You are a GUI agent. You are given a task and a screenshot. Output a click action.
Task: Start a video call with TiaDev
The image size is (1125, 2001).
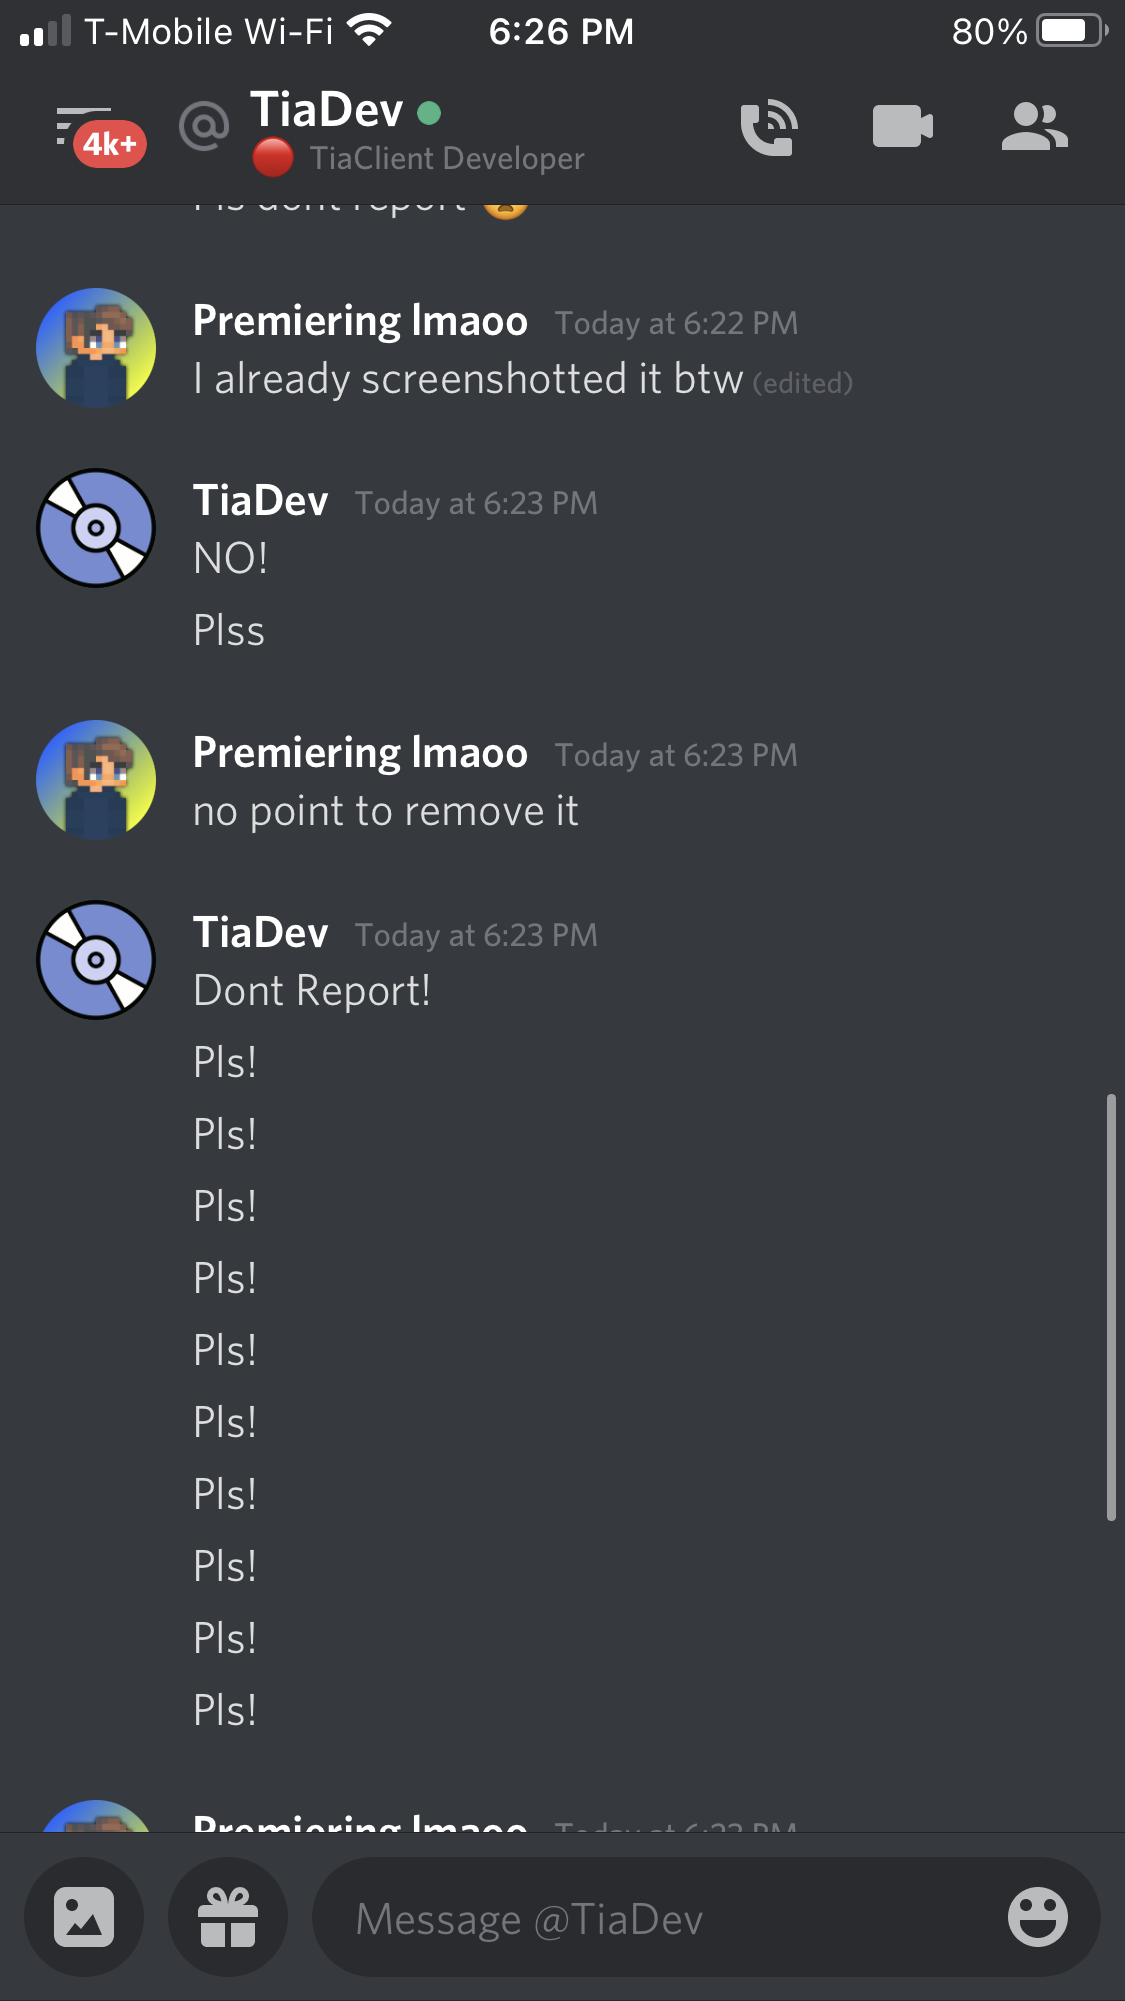[902, 127]
